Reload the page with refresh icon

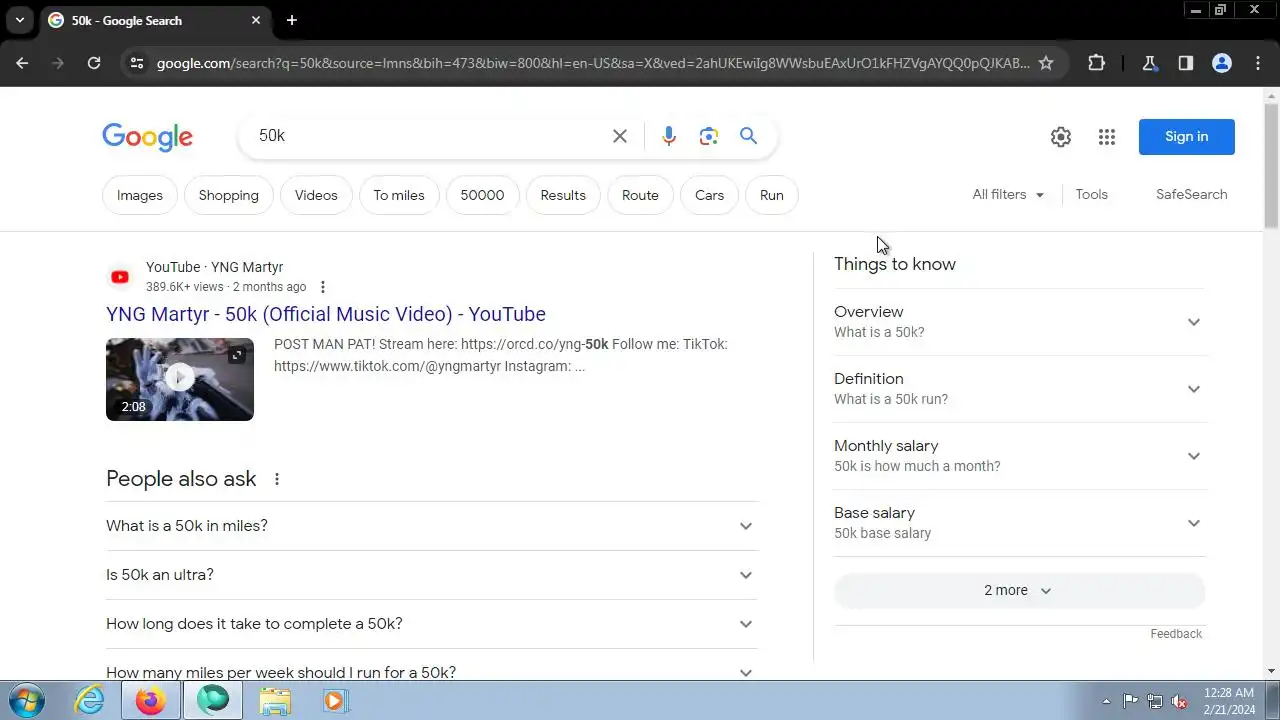coord(94,63)
